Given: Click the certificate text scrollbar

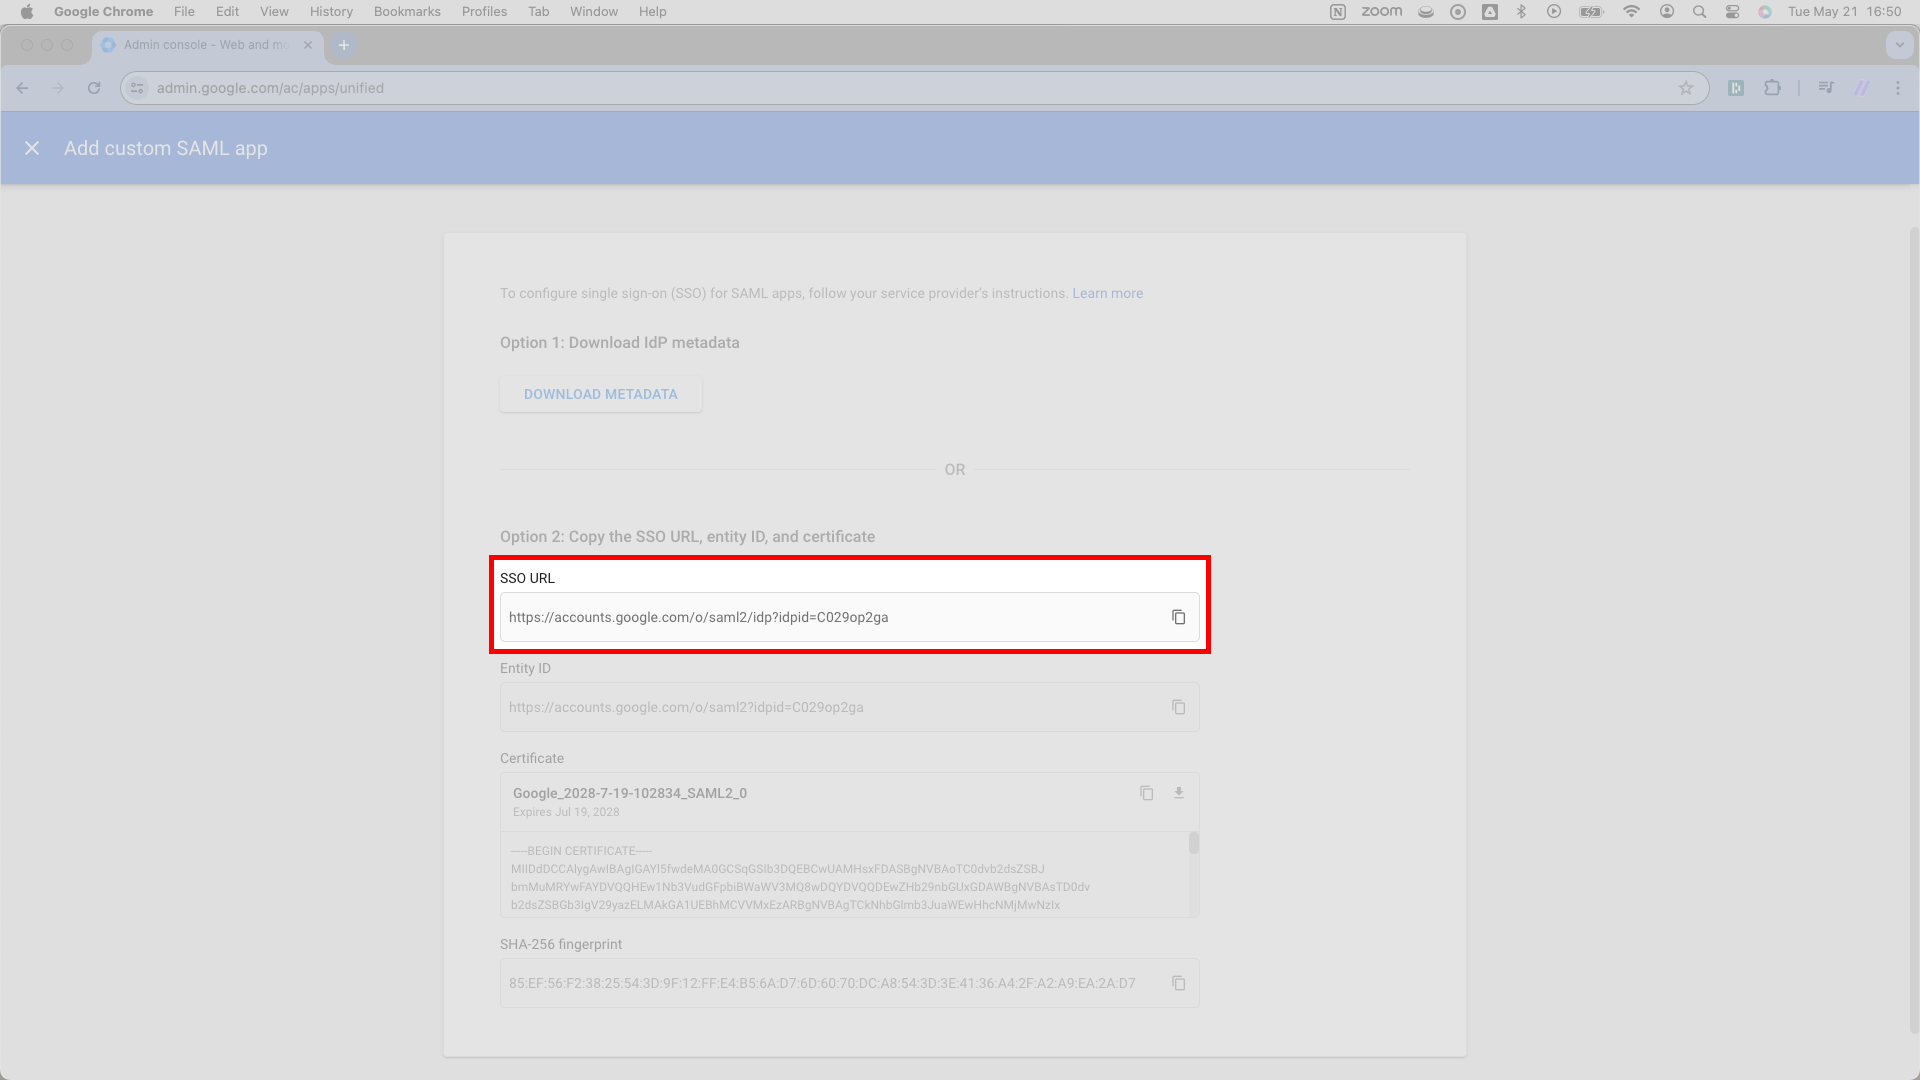Looking at the screenshot, I should [x=1193, y=843].
